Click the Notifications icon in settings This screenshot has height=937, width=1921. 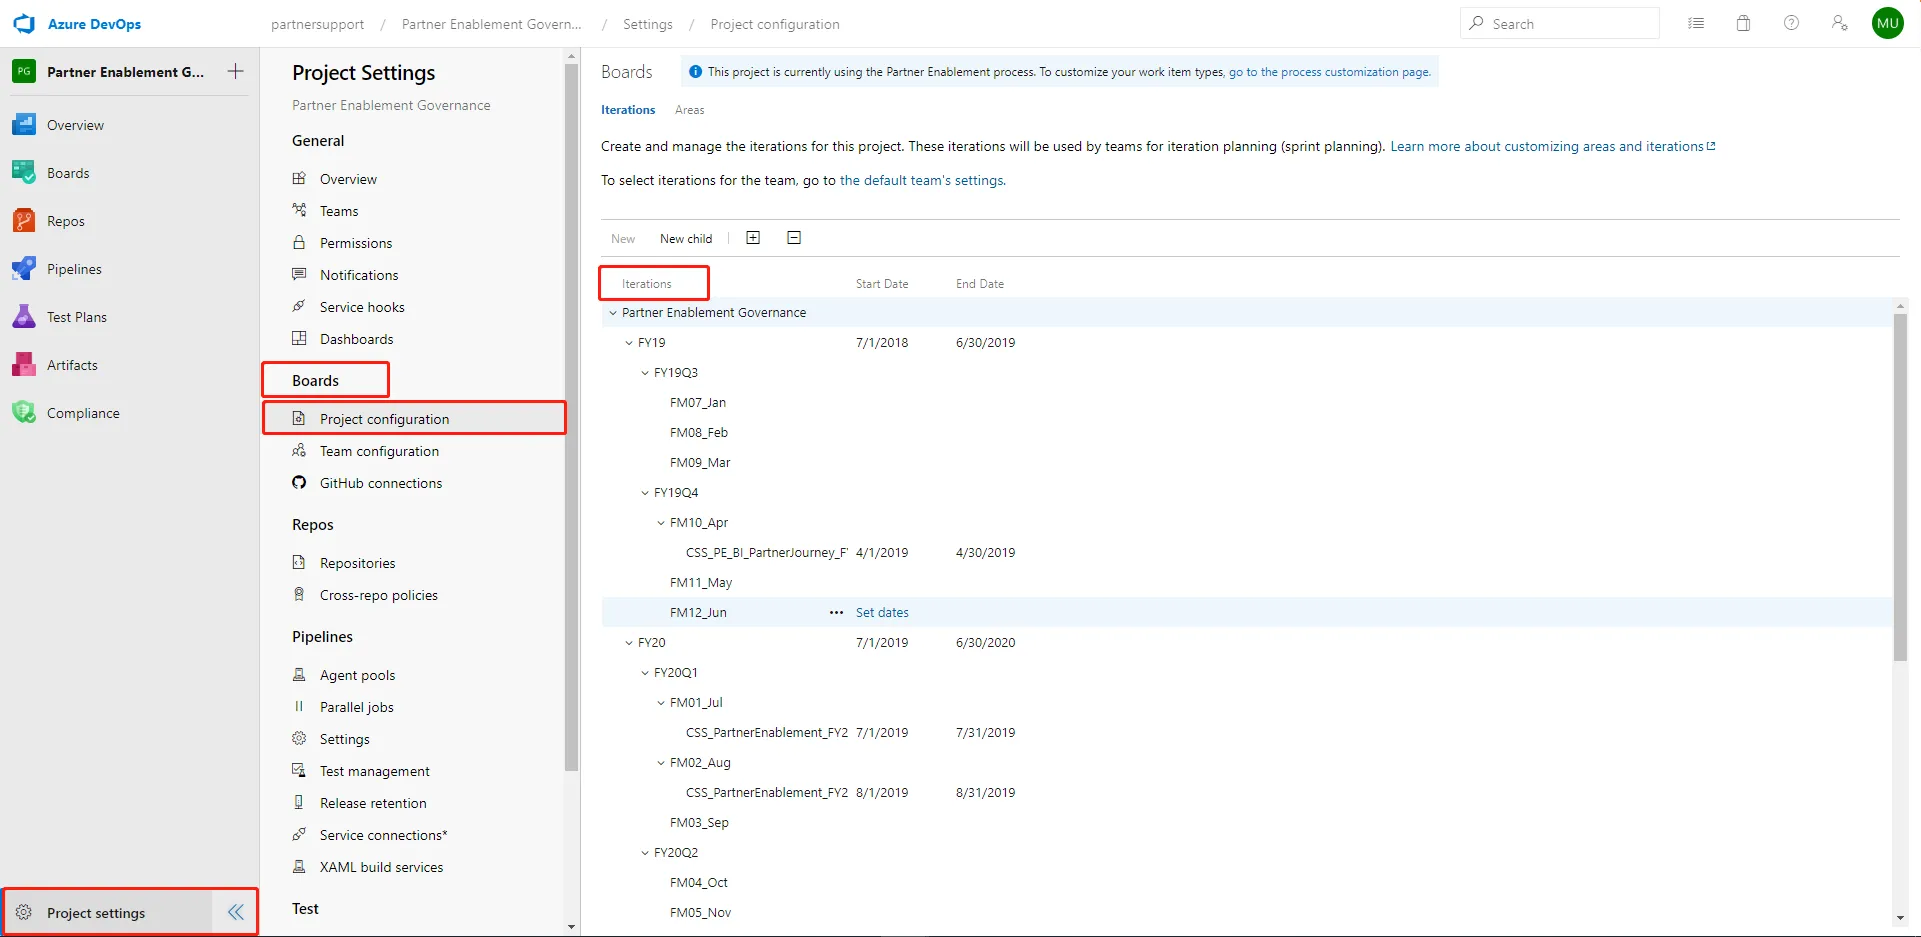pyautogui.click(x=299, y=274)
